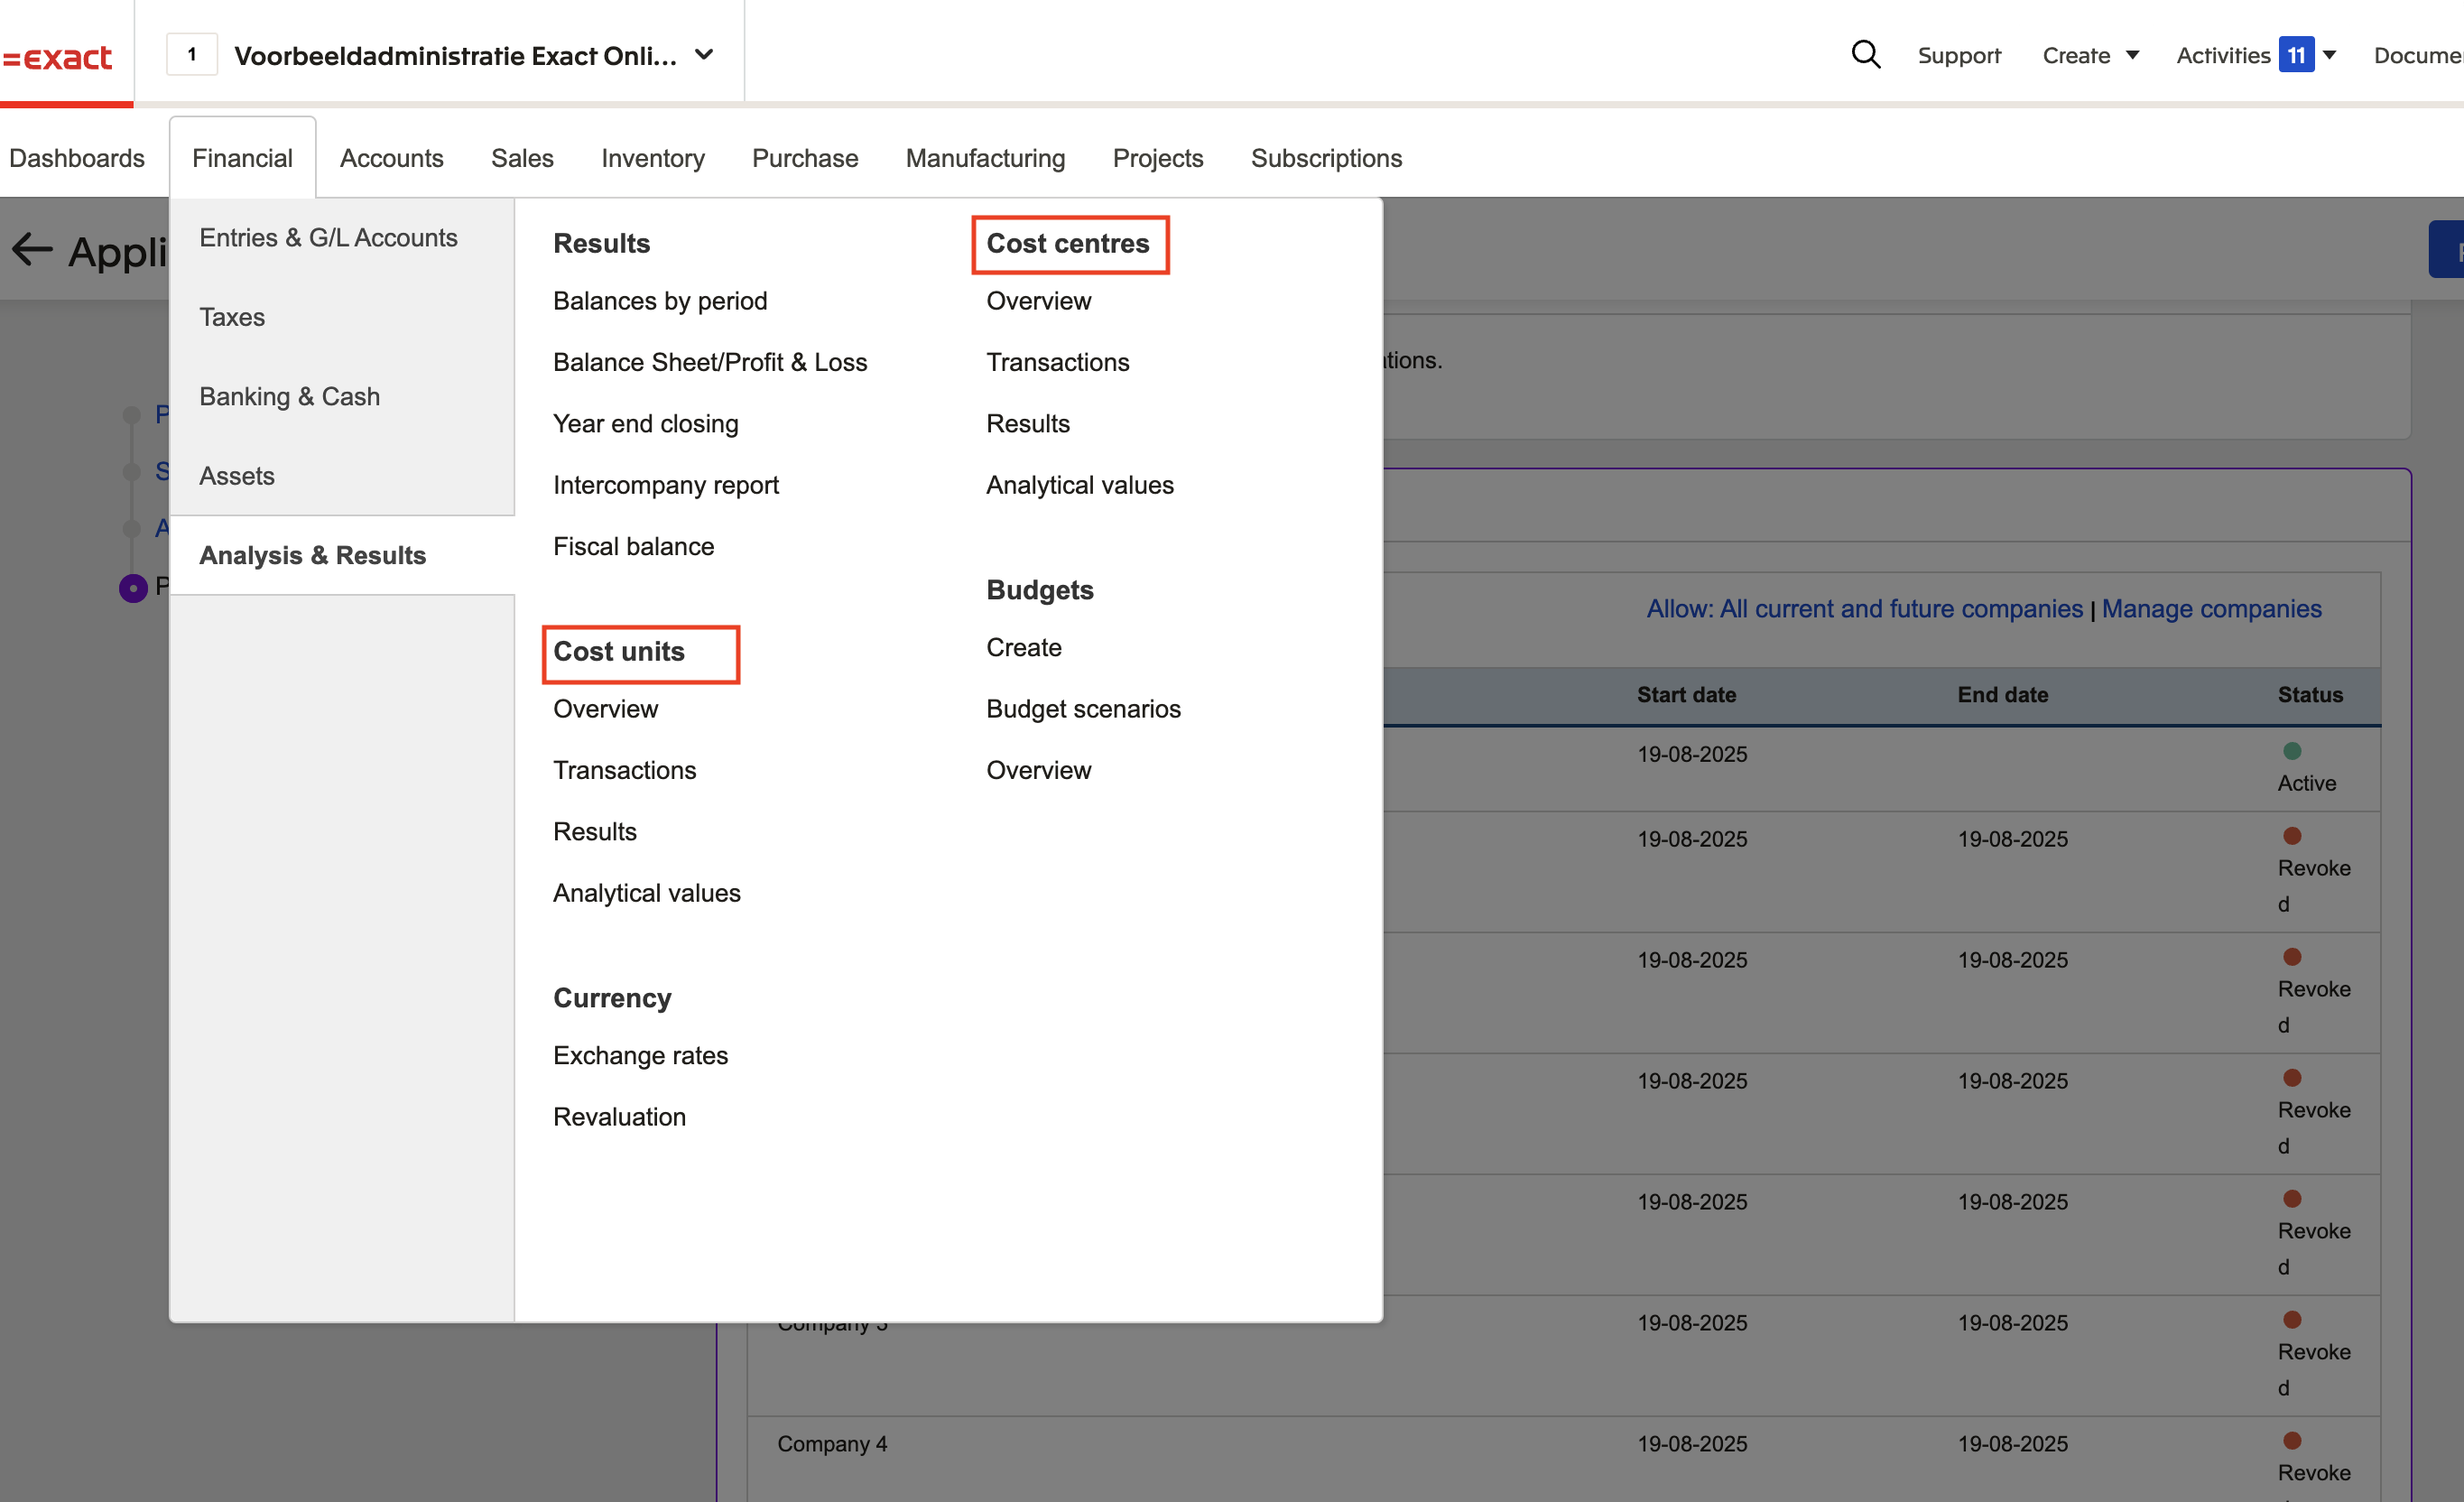Click Allow: All current and future companies
2464x1502 pixels.
point(1864,608)
